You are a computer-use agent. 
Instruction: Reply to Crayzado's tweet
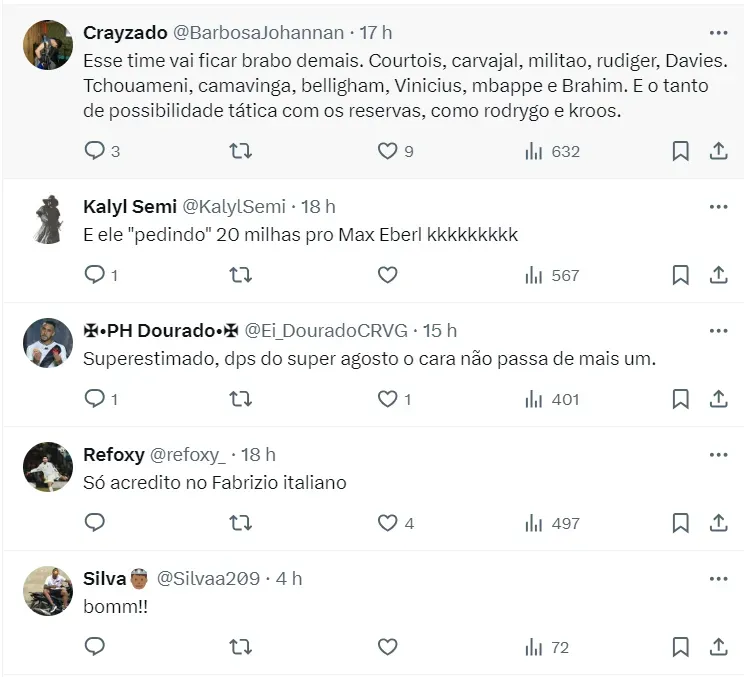coord(95,151)
